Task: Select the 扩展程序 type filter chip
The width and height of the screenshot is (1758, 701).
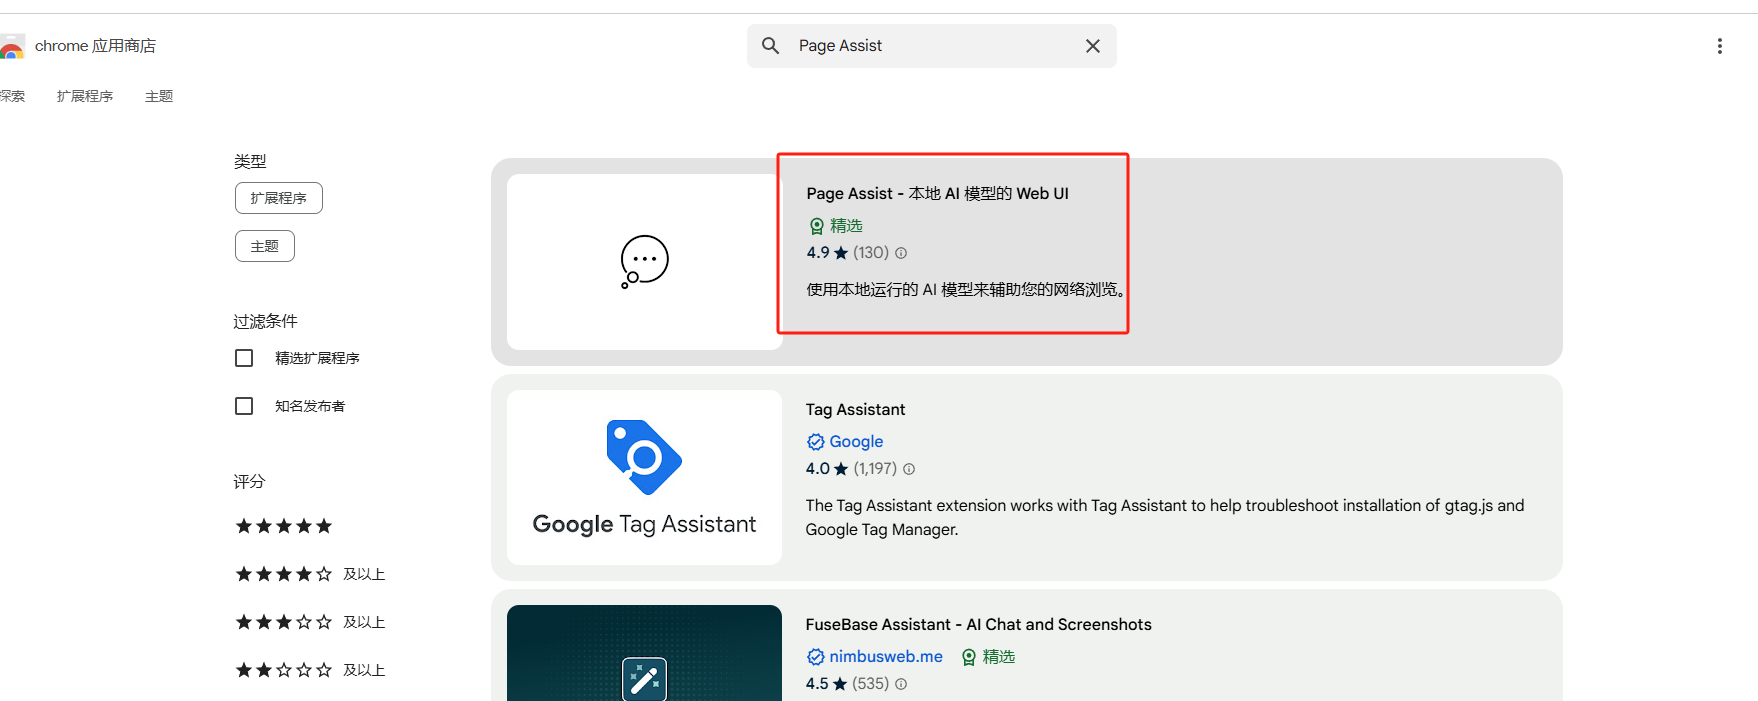Action: (279, 198)
